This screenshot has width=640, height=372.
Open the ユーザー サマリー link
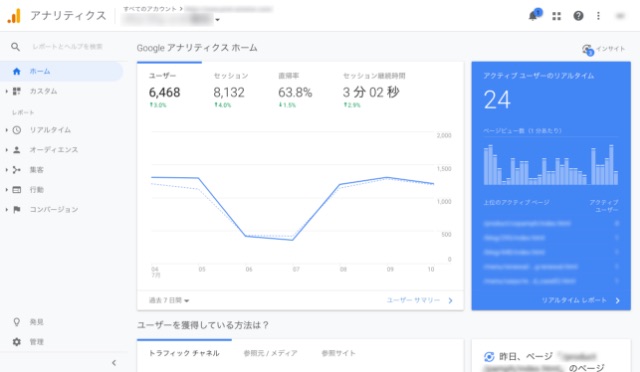[420, 300]
